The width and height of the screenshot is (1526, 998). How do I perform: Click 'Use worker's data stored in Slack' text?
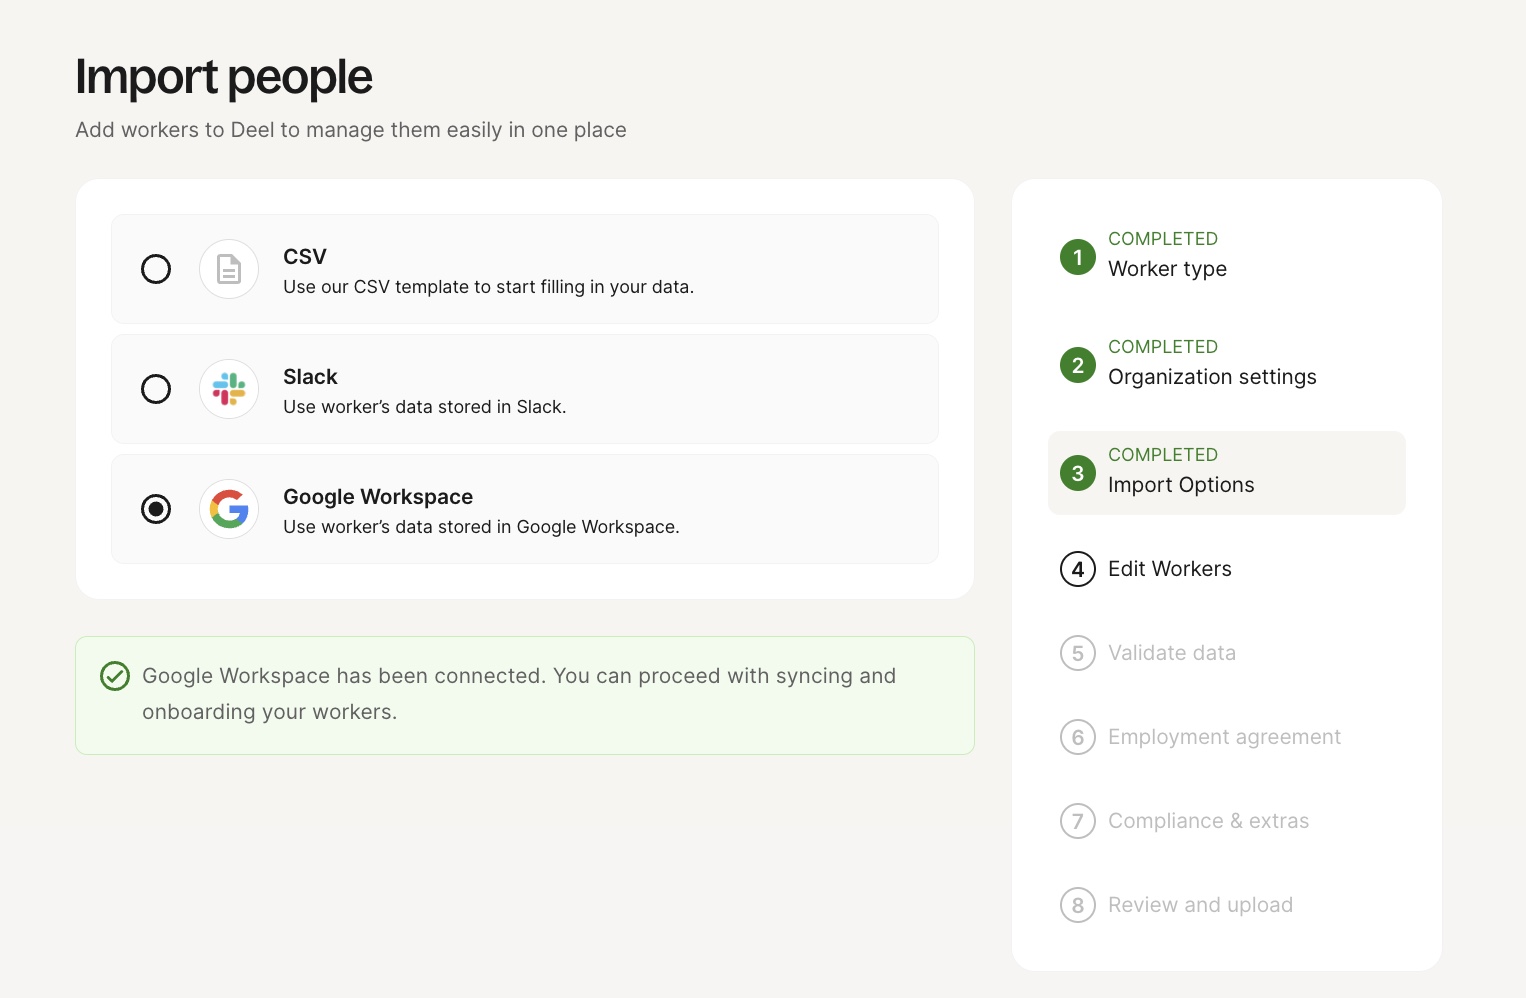click(x=425, y=407)
